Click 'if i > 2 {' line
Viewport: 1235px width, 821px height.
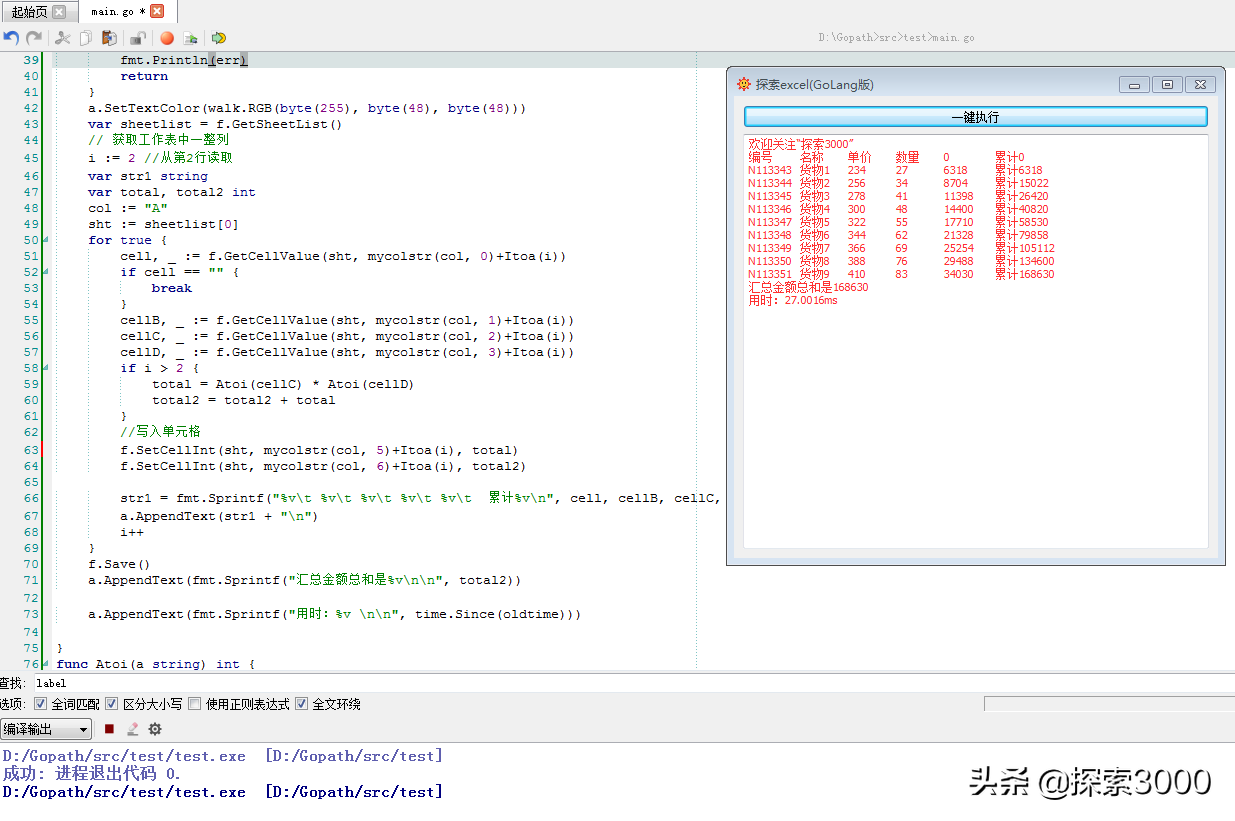(x=160, y=368)
